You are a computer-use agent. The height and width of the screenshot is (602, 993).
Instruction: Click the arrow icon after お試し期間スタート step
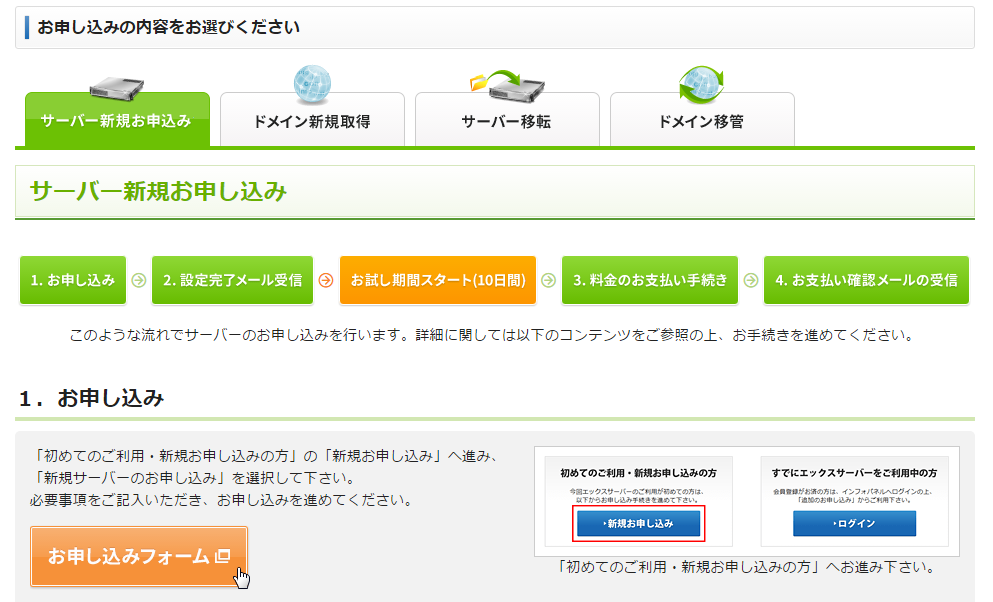548,280
